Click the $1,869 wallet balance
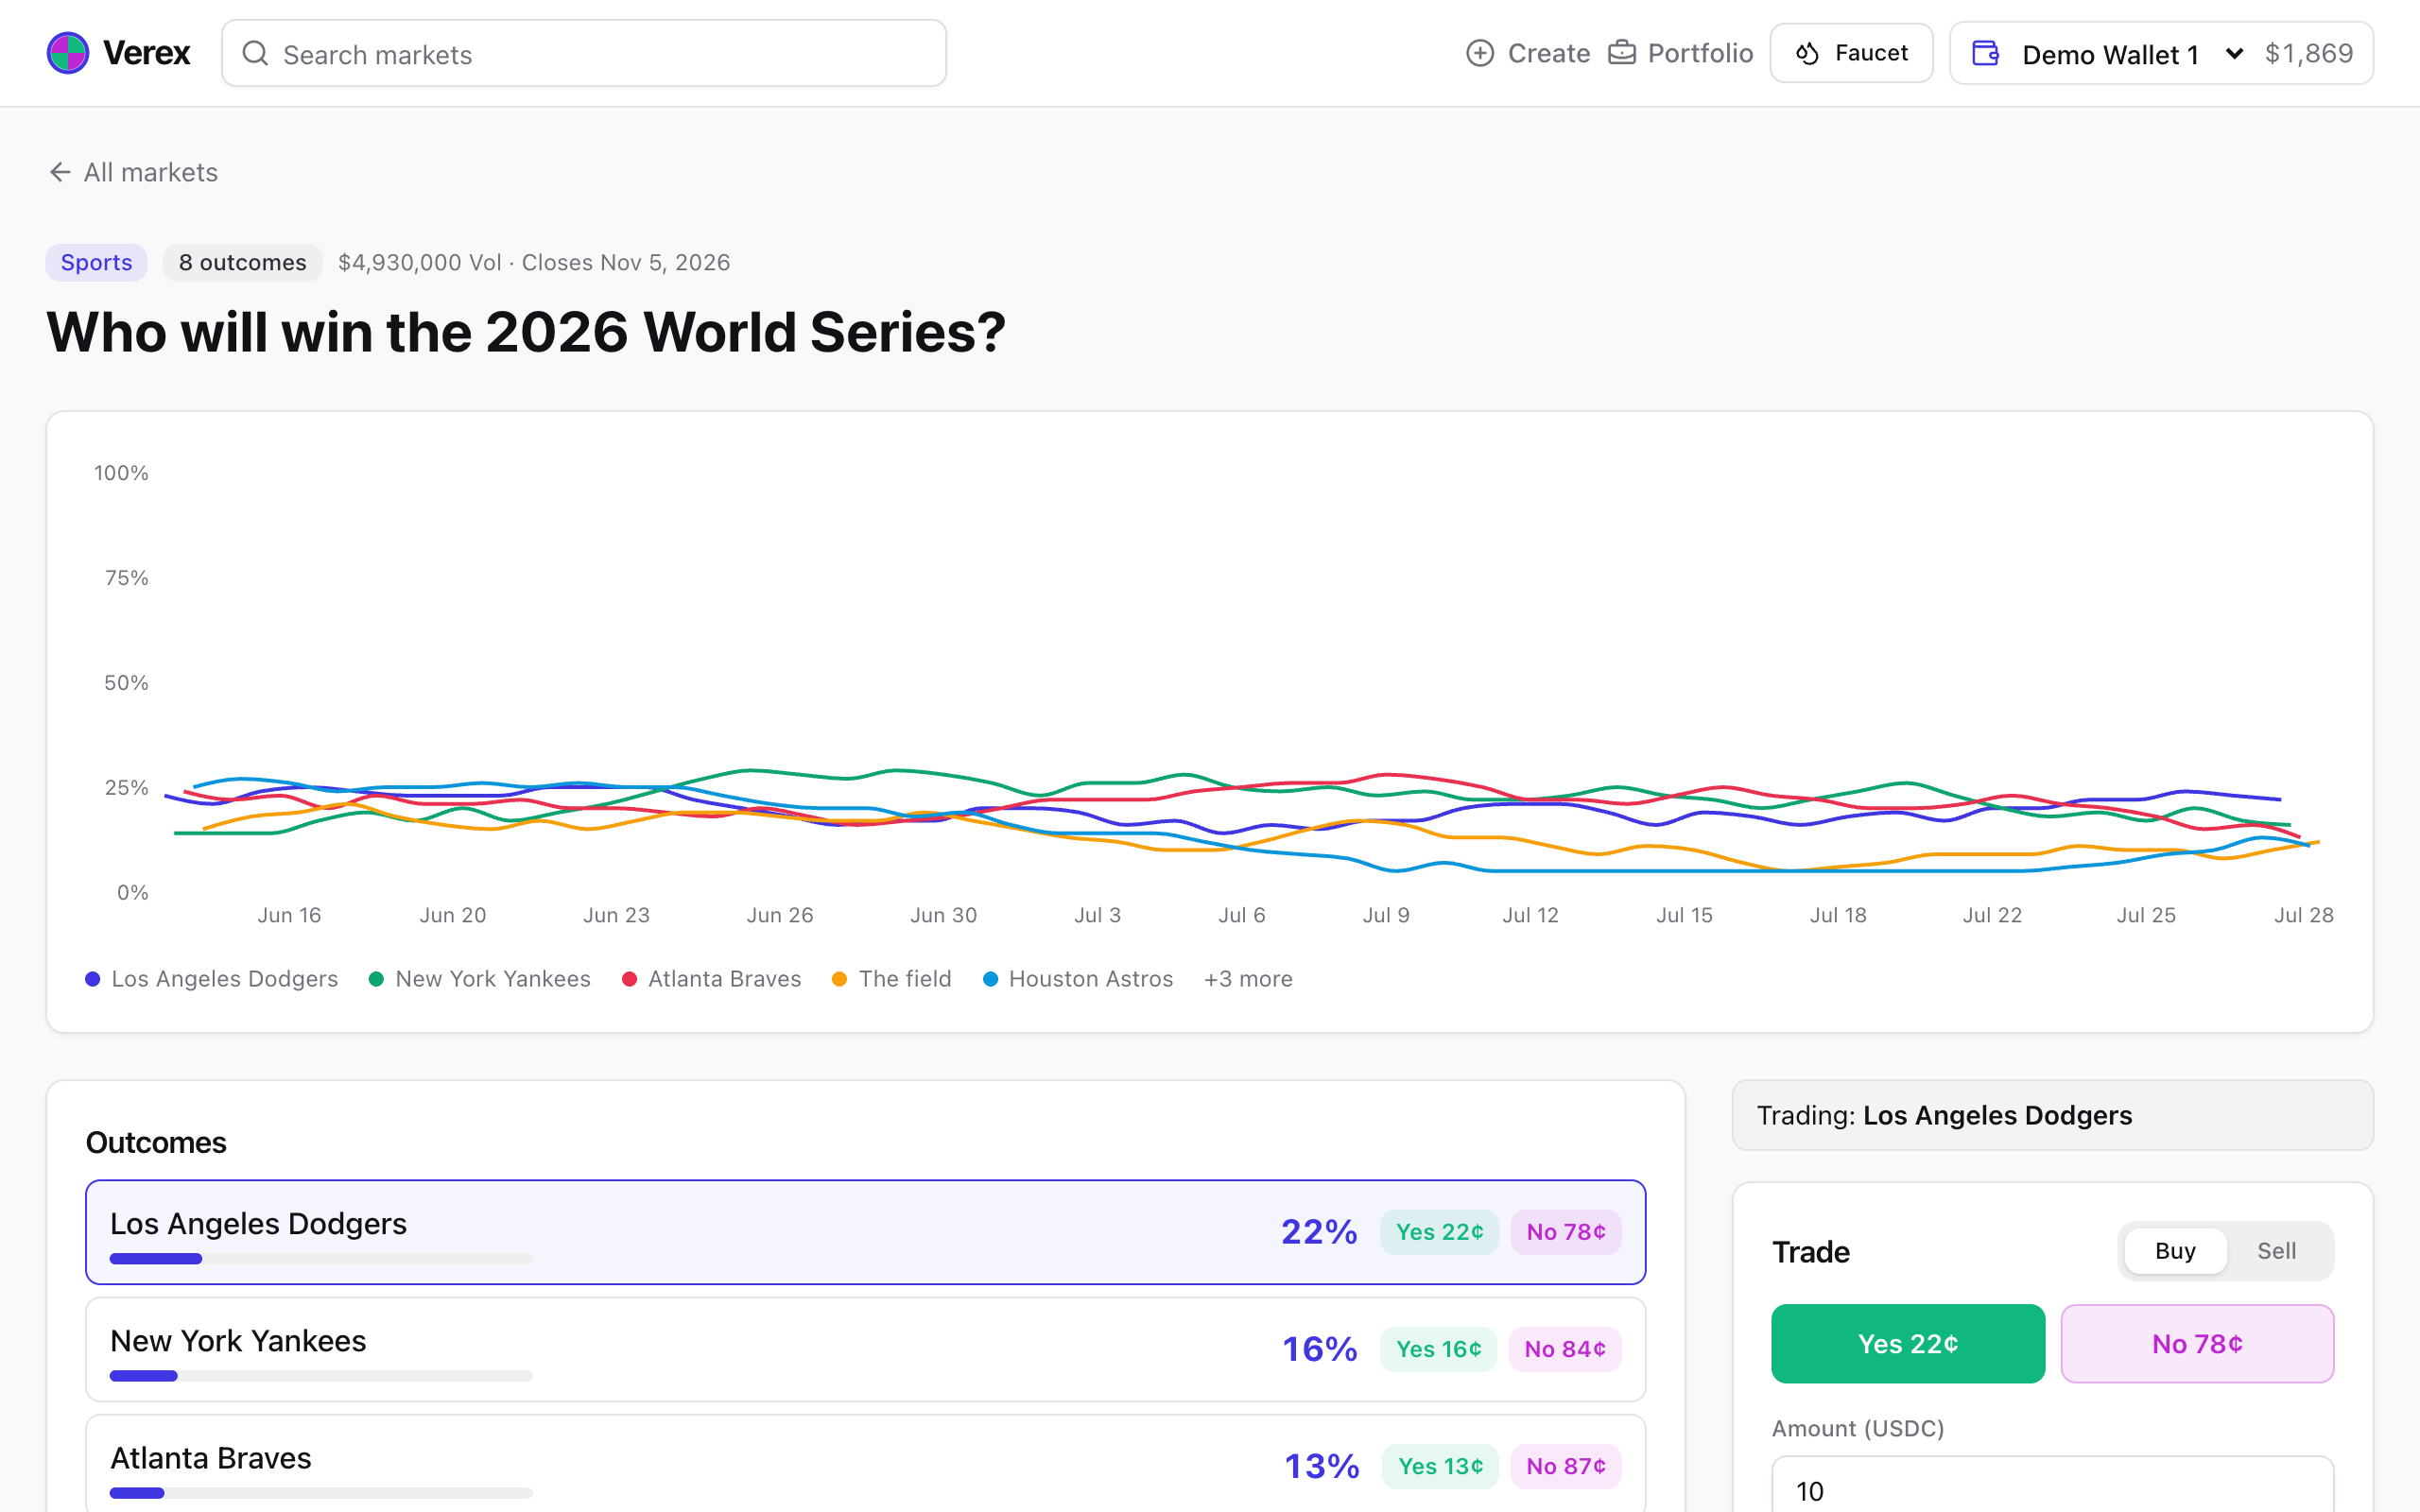Viewport: 2420px width, 1512px height. coord(2309,53)
